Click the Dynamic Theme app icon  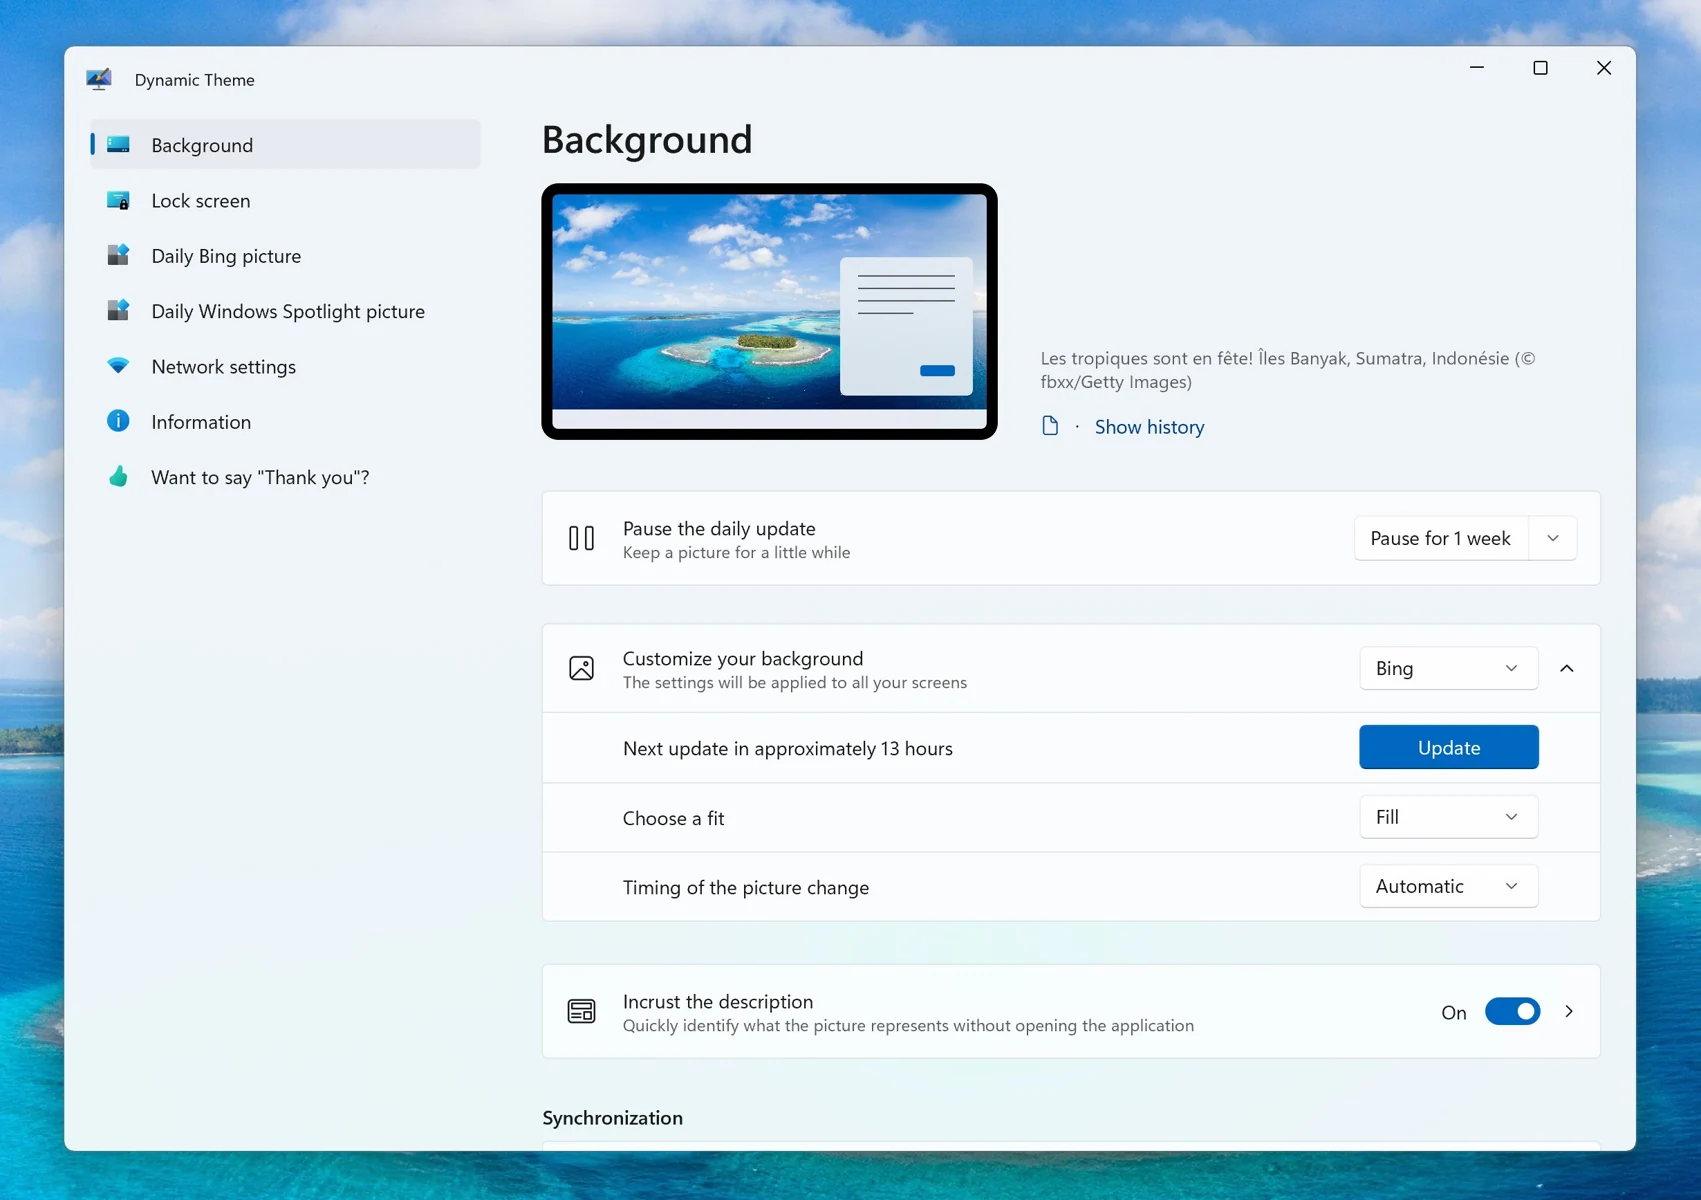click(x=99, y=79)
